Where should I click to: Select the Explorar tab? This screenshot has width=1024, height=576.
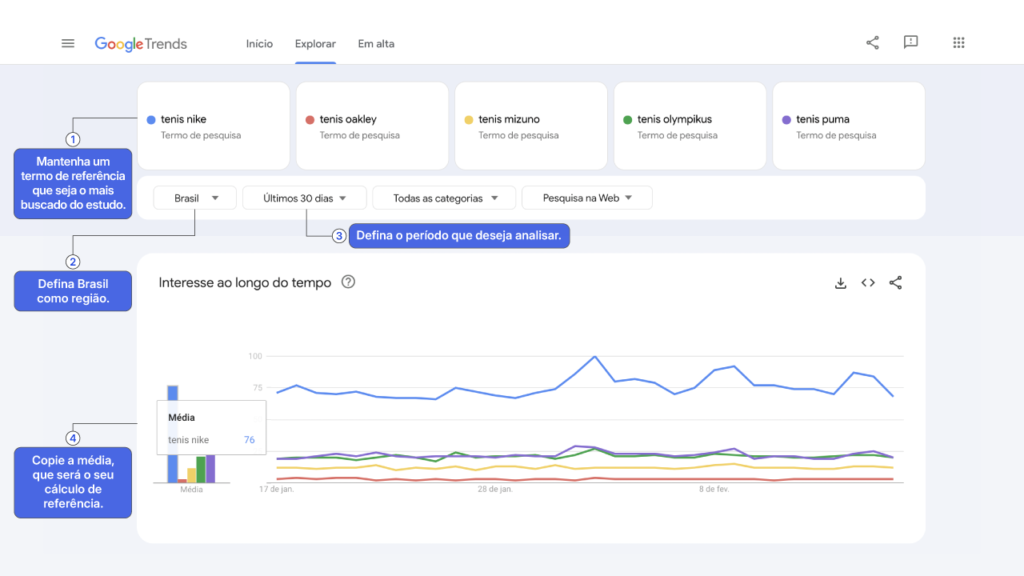click(315, 44)
